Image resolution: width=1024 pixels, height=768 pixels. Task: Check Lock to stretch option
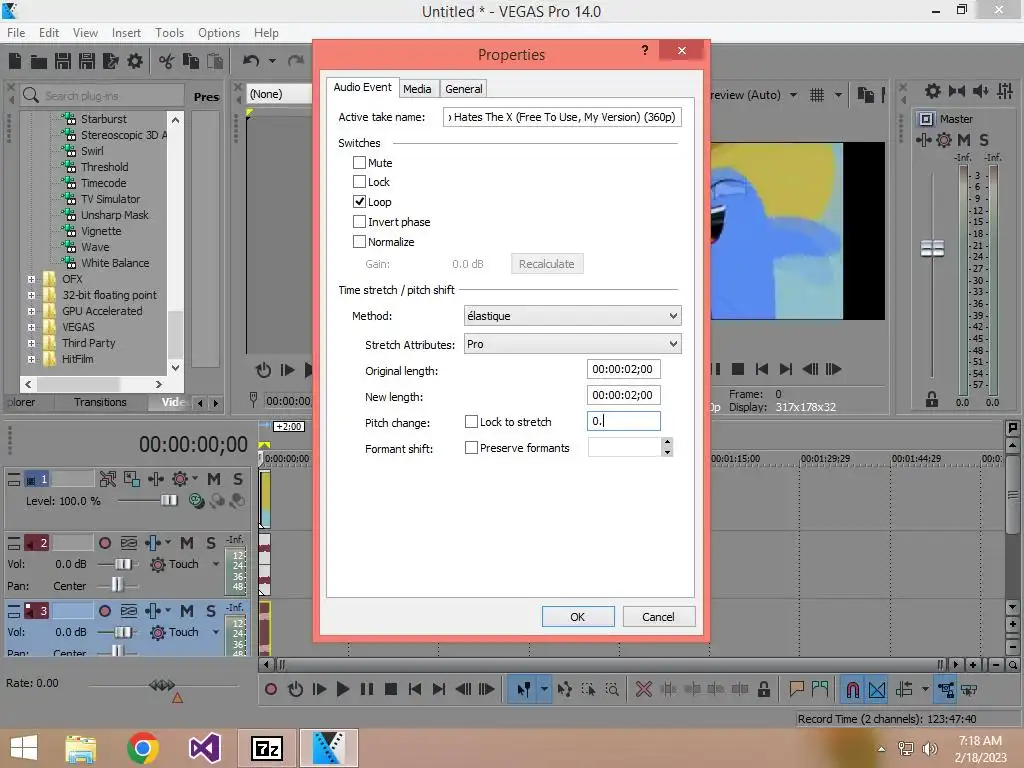click(x=471, y=422)
